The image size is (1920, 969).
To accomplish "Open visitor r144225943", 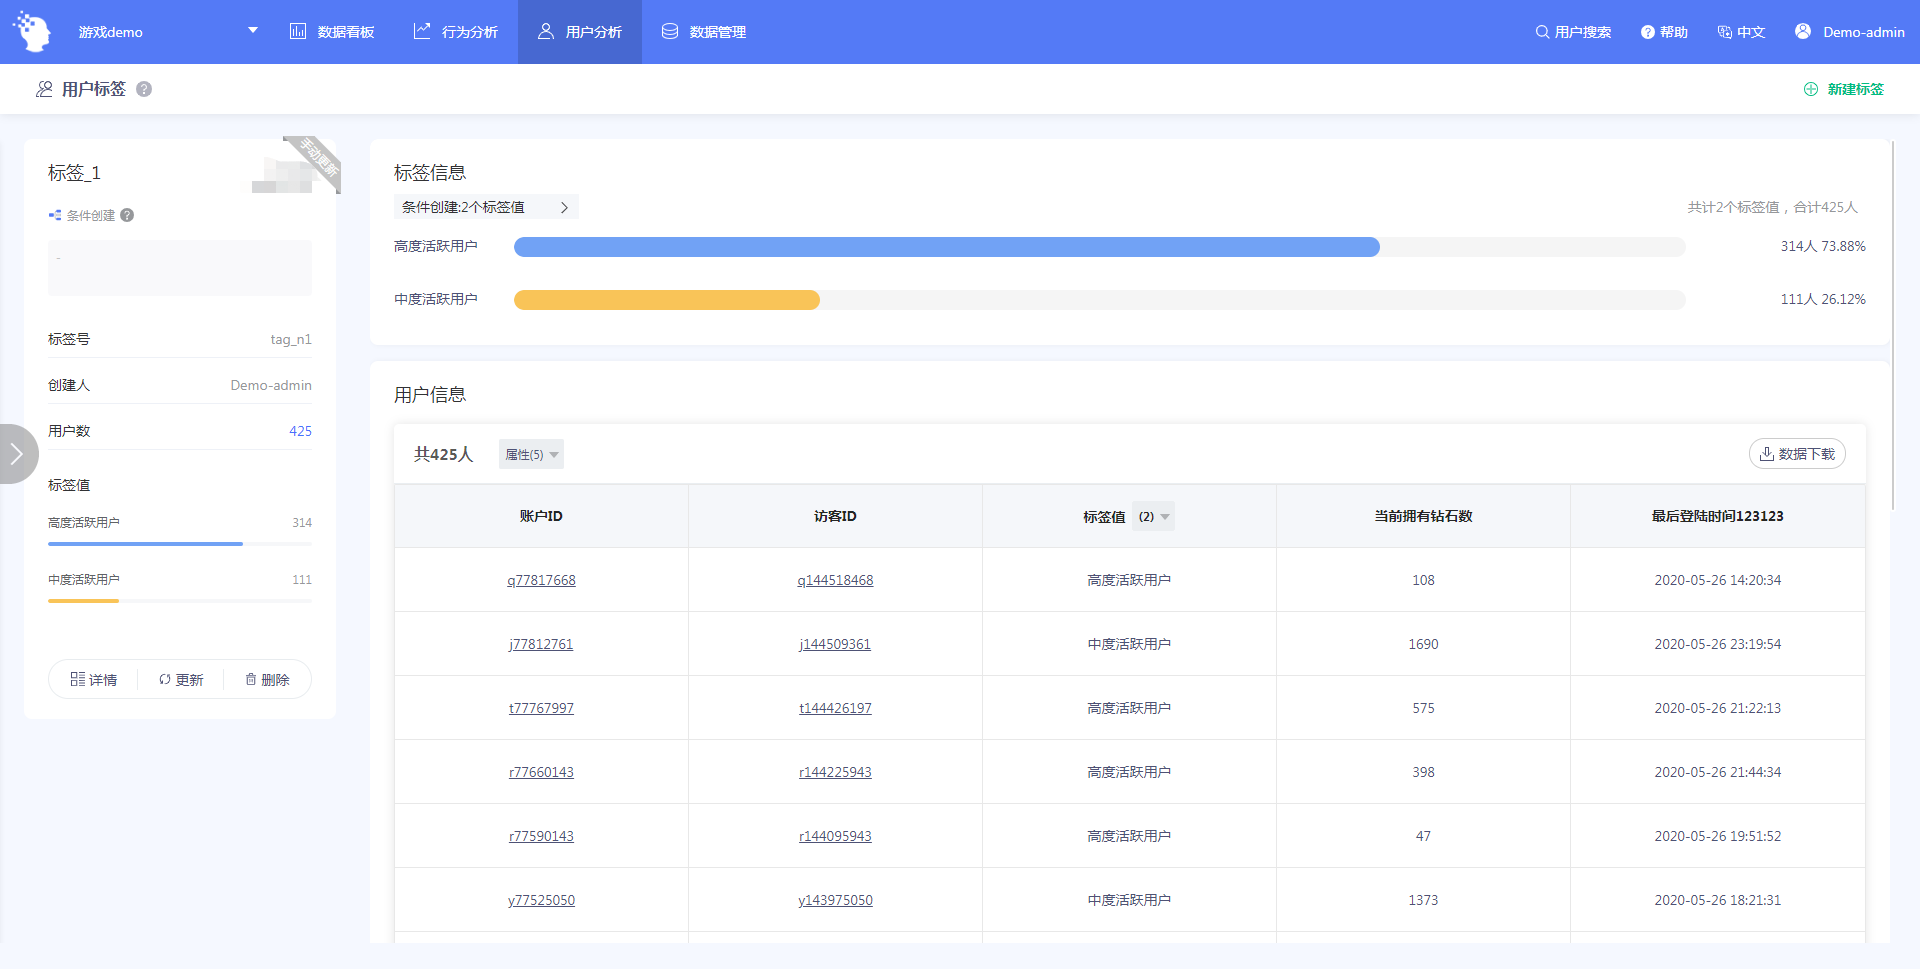I will tap(835, 772).
